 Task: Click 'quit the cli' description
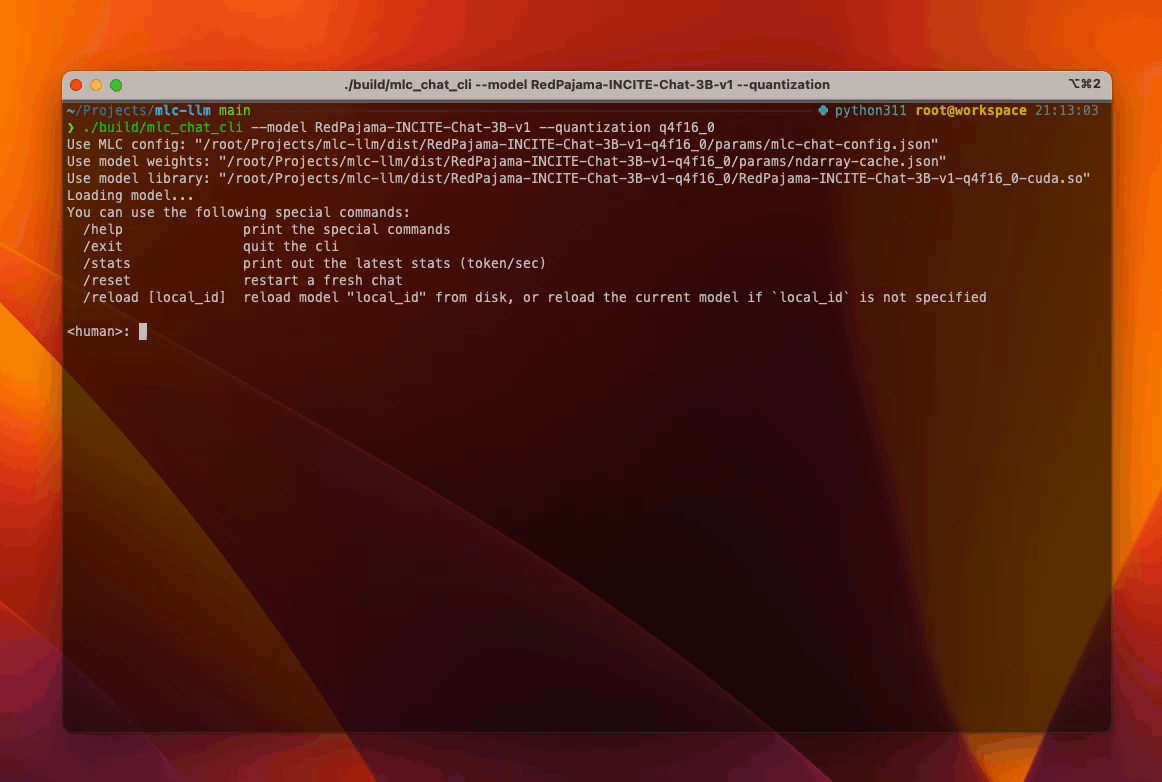point(290,247)
